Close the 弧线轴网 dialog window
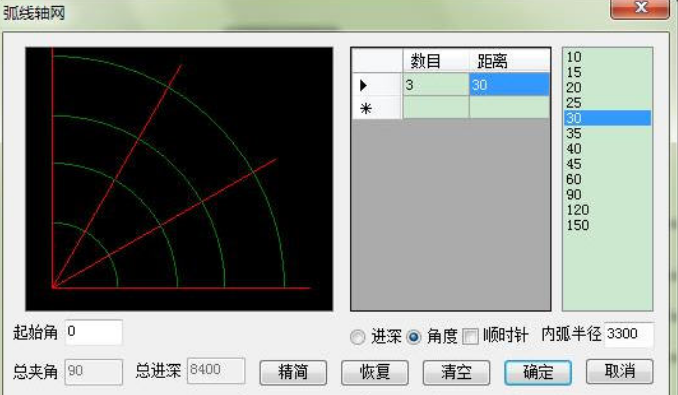The height and width of the screenshot is (395, 678). pos(640,9)
